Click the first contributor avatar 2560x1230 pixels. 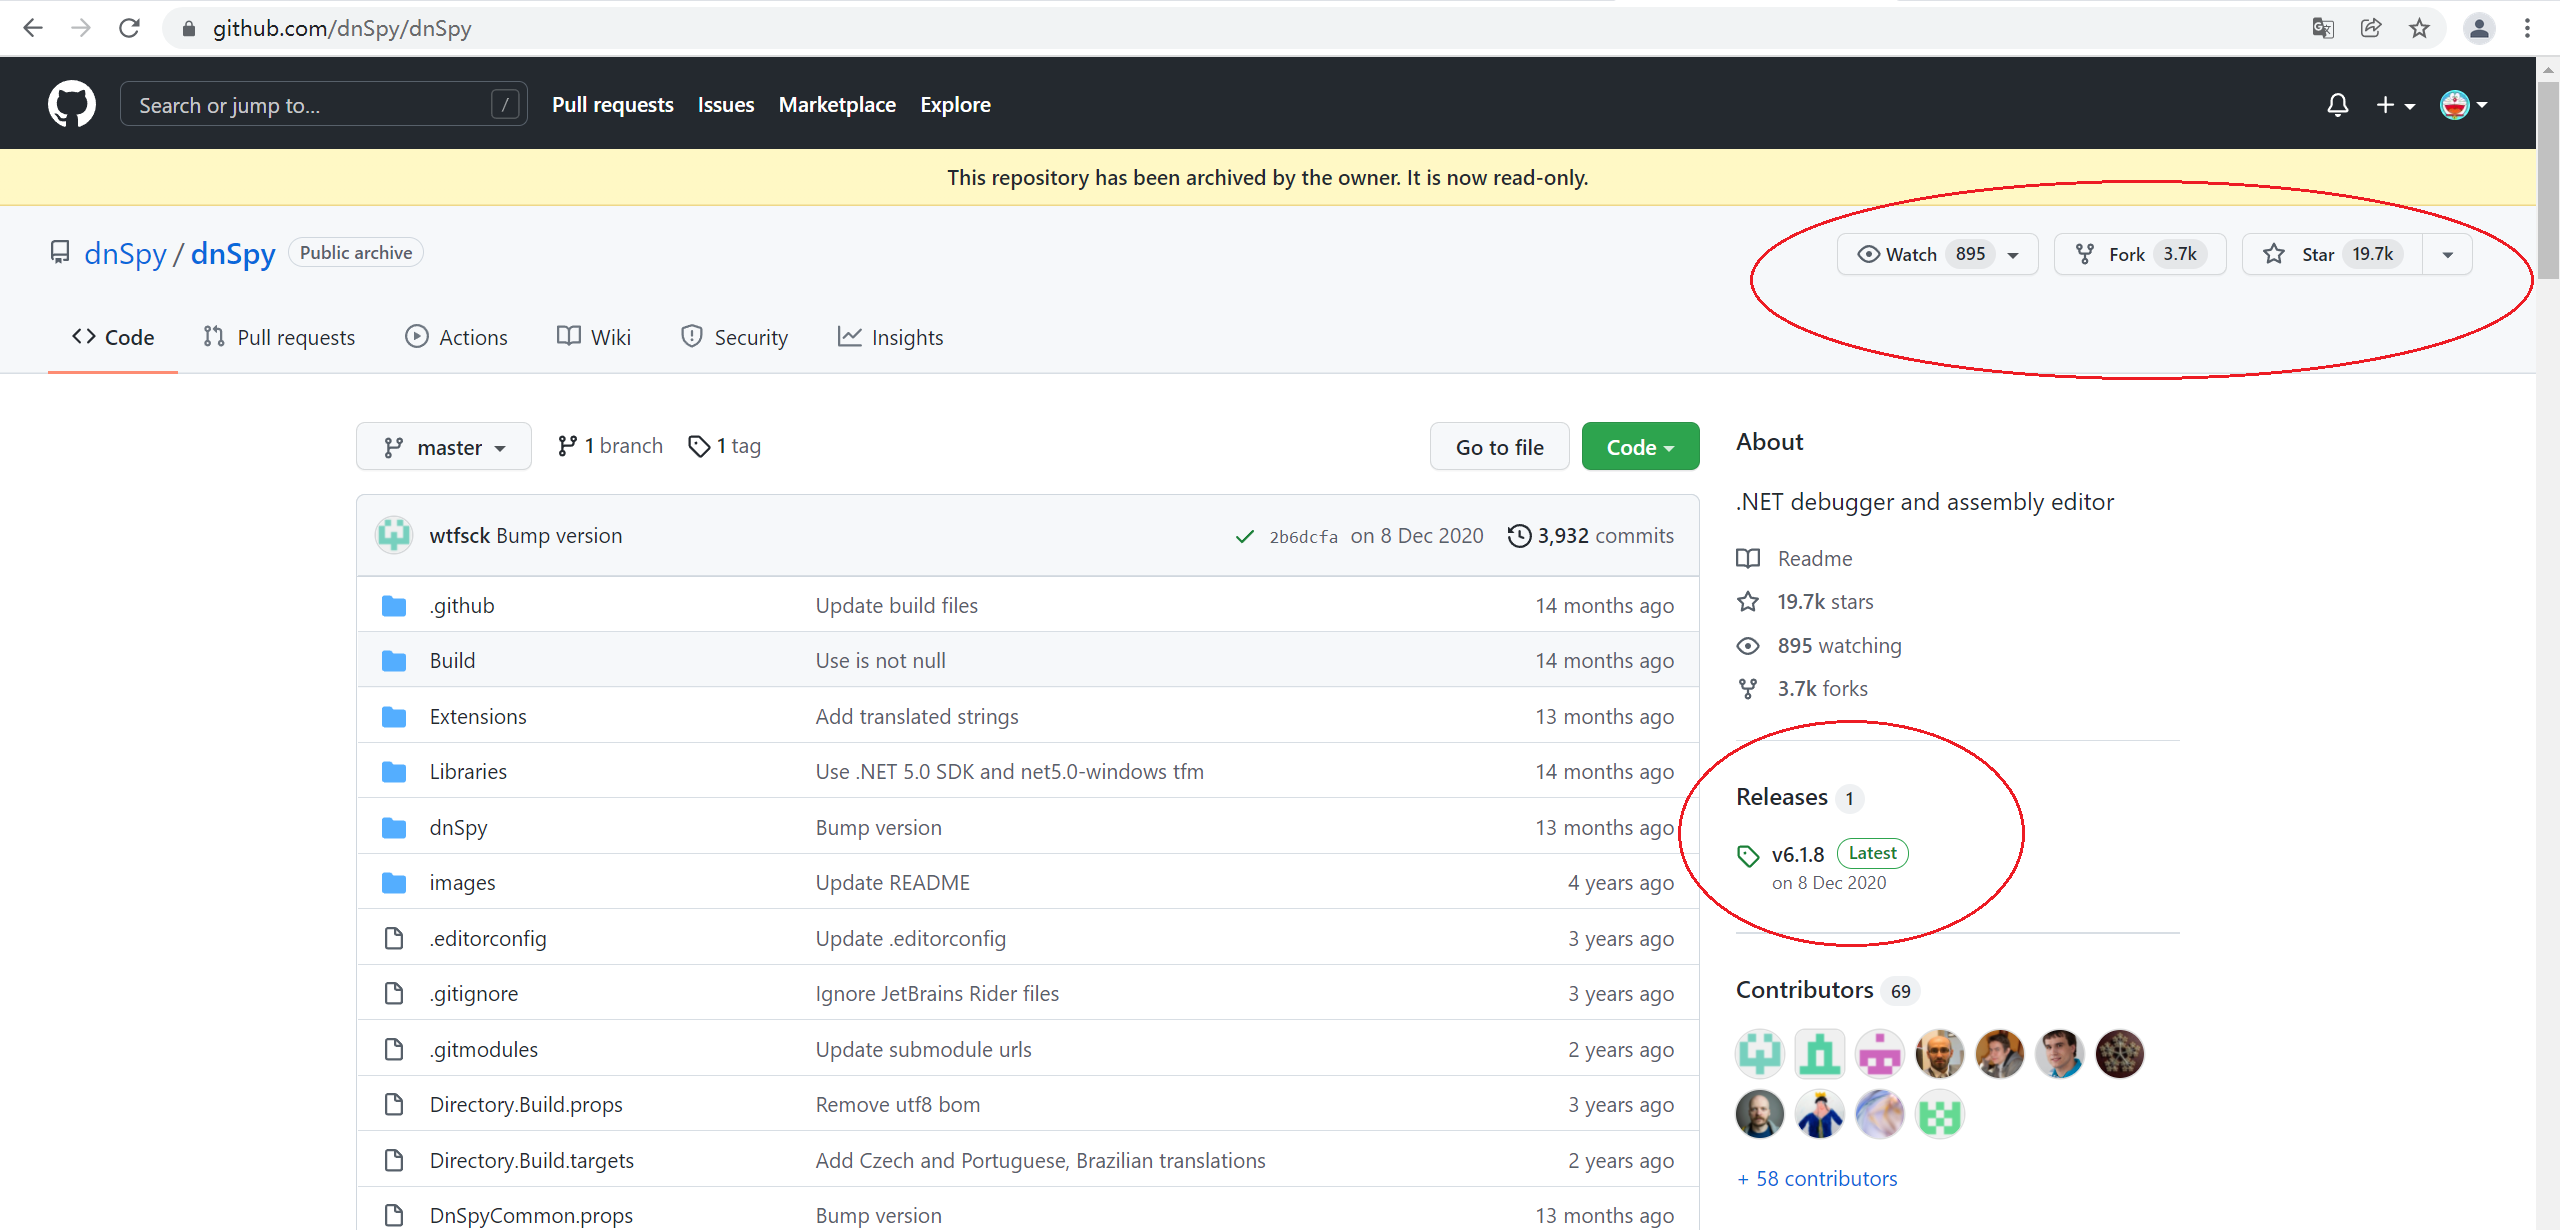coord(1760,1053)
